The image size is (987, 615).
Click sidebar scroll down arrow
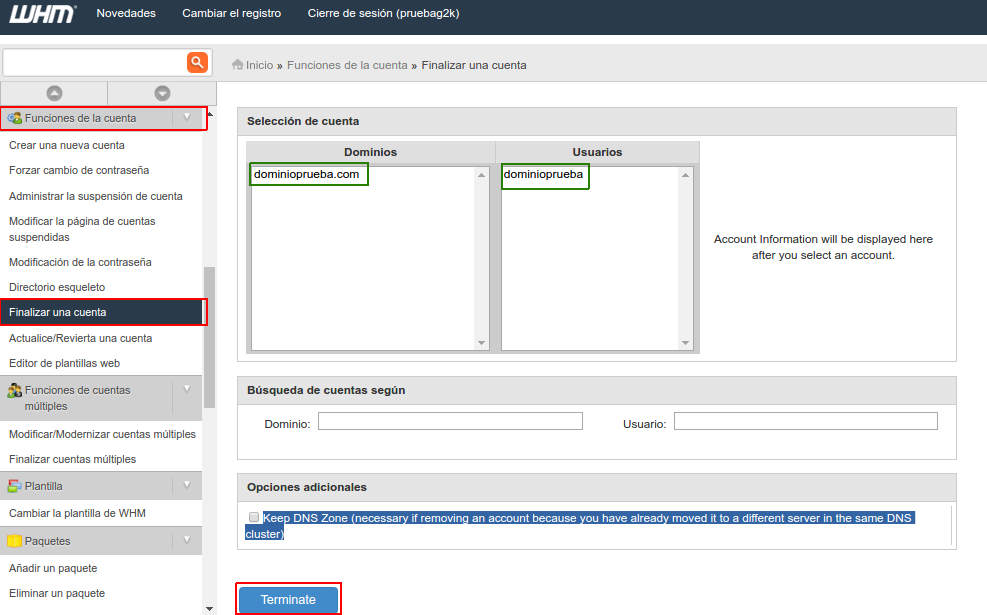pyautogui.click(x=210, y=609)
